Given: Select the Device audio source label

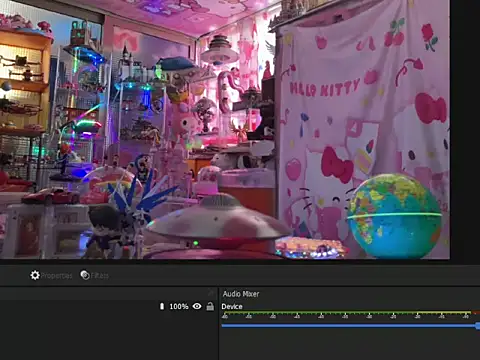Looking at the screenshot, I should point(232,306).
